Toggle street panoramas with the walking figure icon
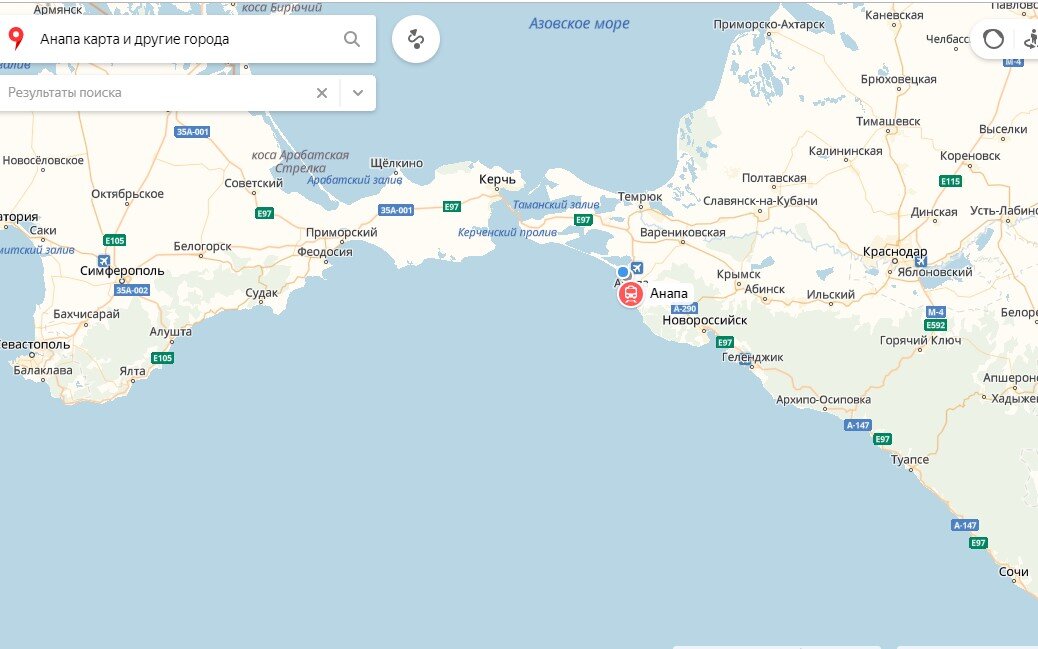This screenshot has width=1038, height=649. click(x=1031, y=39)
